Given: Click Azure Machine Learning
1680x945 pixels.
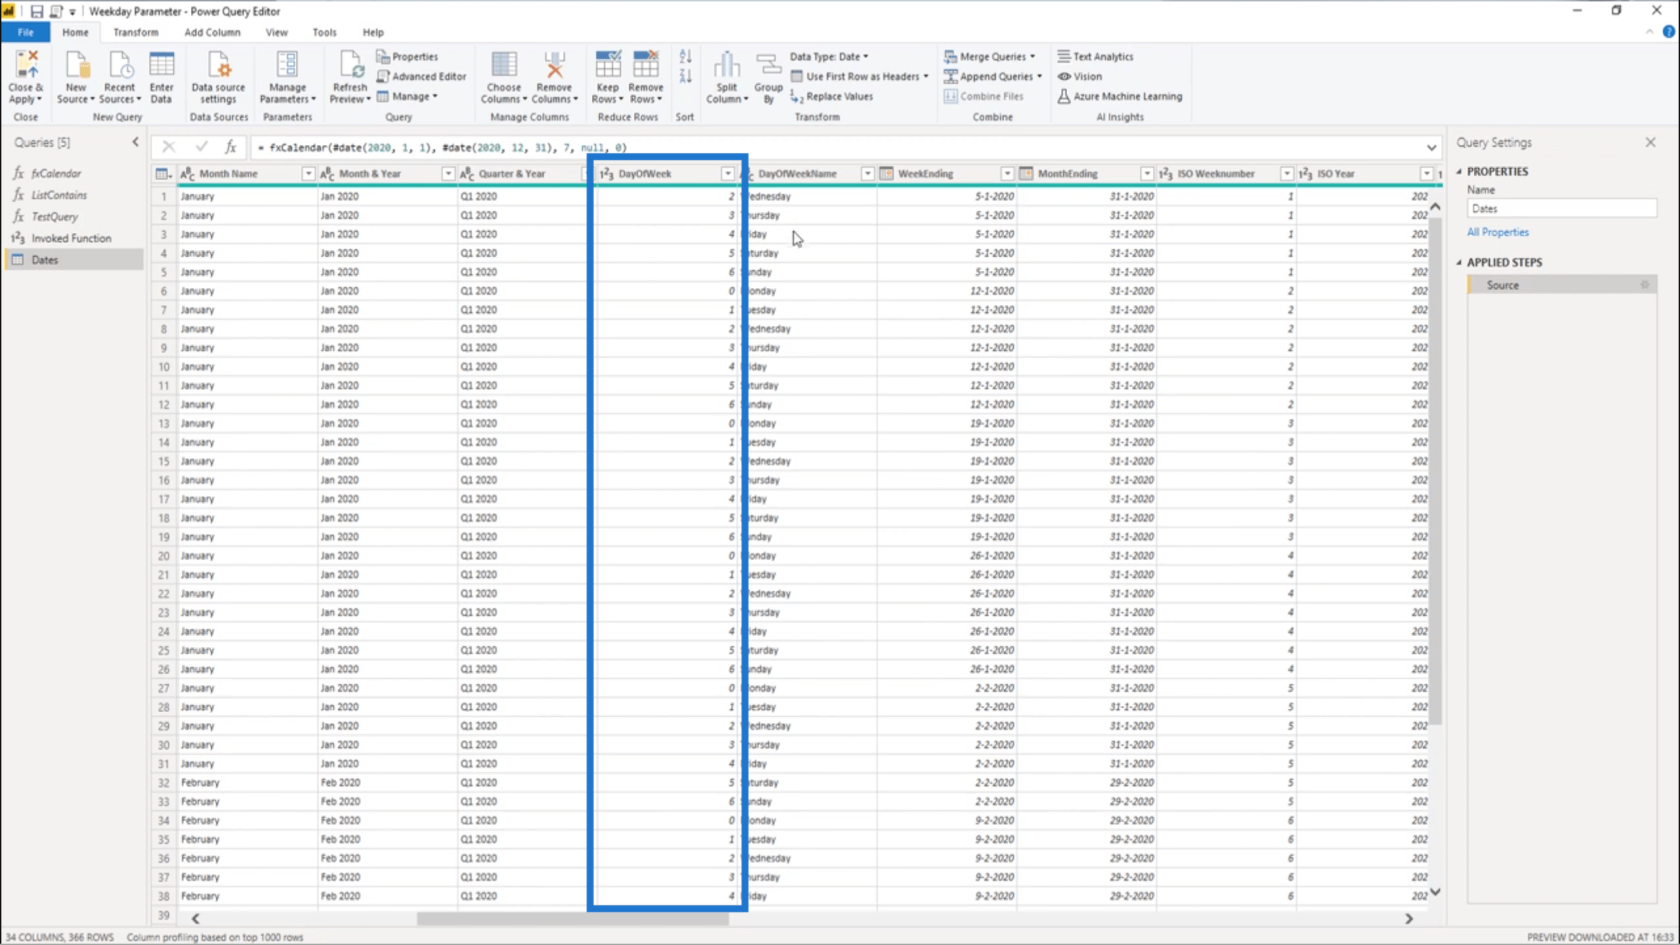Looking at the screenshot, I should tap(1119, 97).
